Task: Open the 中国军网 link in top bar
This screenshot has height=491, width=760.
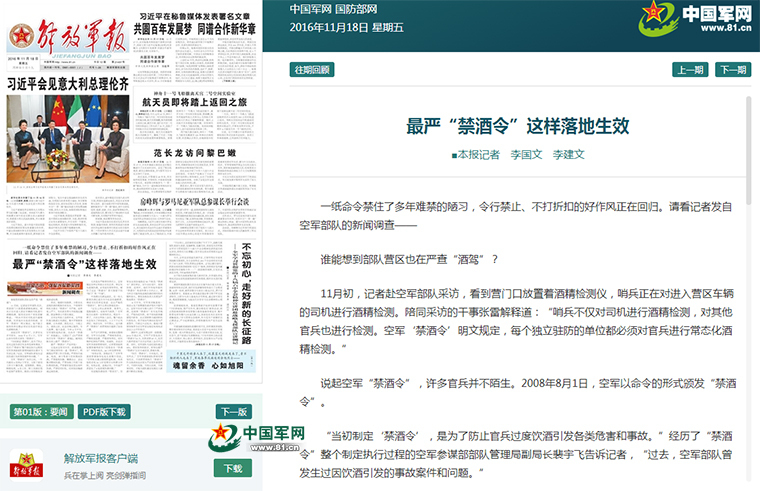Action: tap(310, 9)
